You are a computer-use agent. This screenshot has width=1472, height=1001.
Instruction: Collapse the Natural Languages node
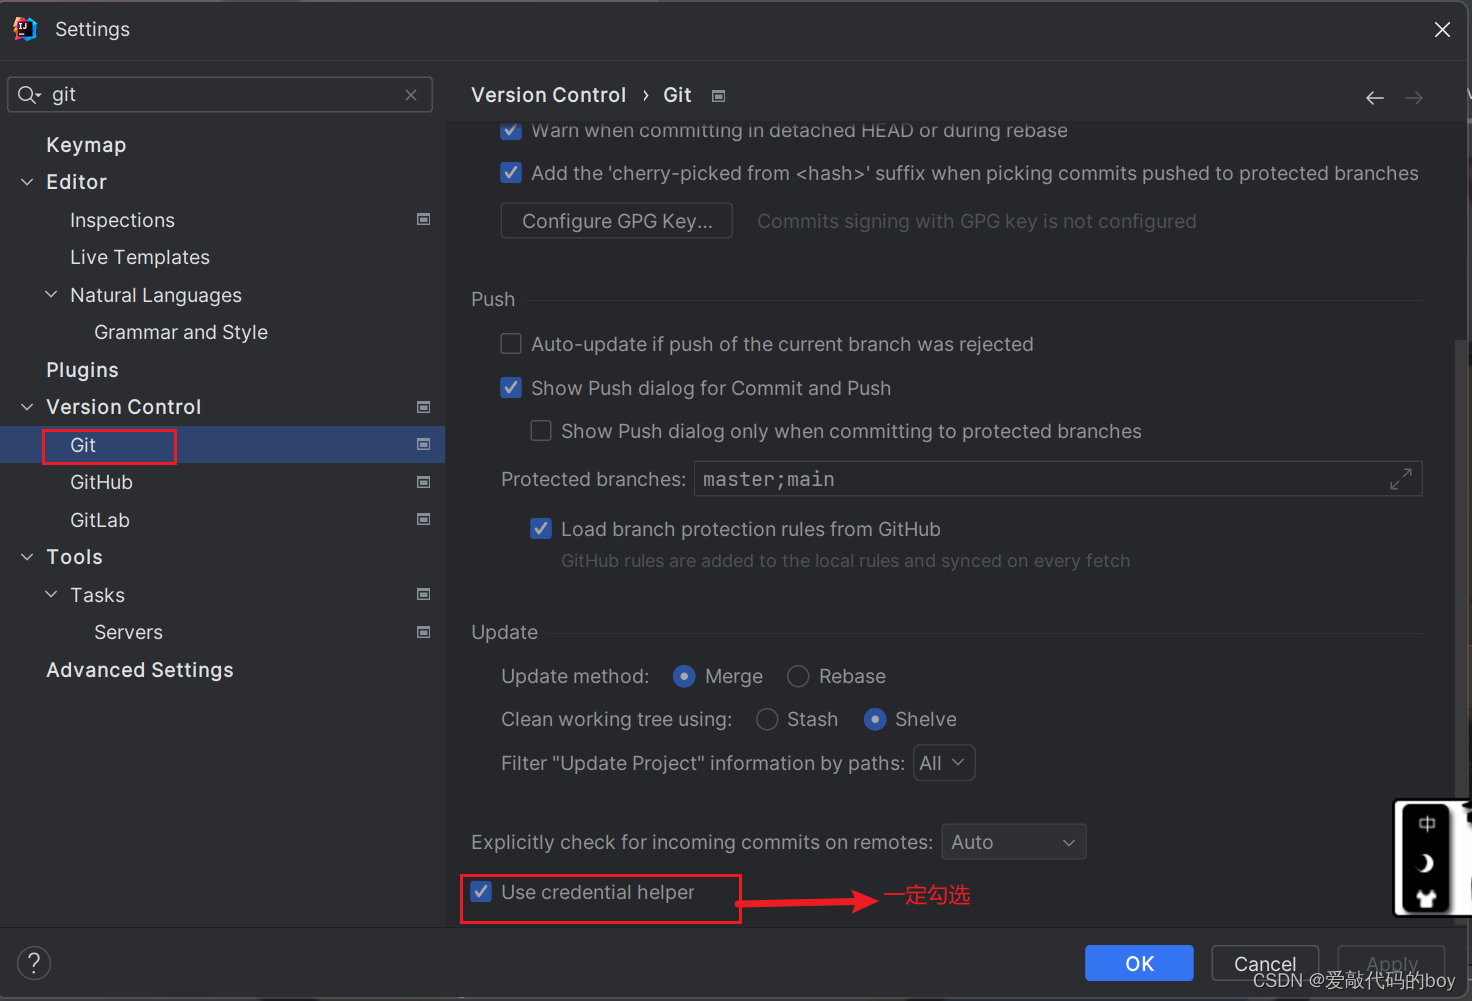[51, 294]
